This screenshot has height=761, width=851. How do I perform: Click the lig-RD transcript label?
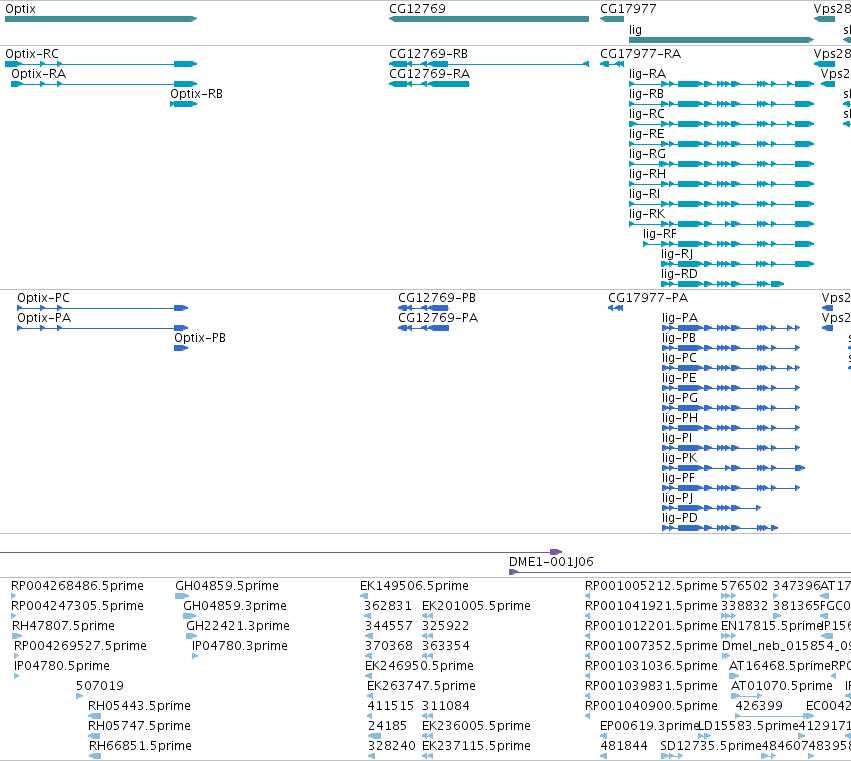679,274
